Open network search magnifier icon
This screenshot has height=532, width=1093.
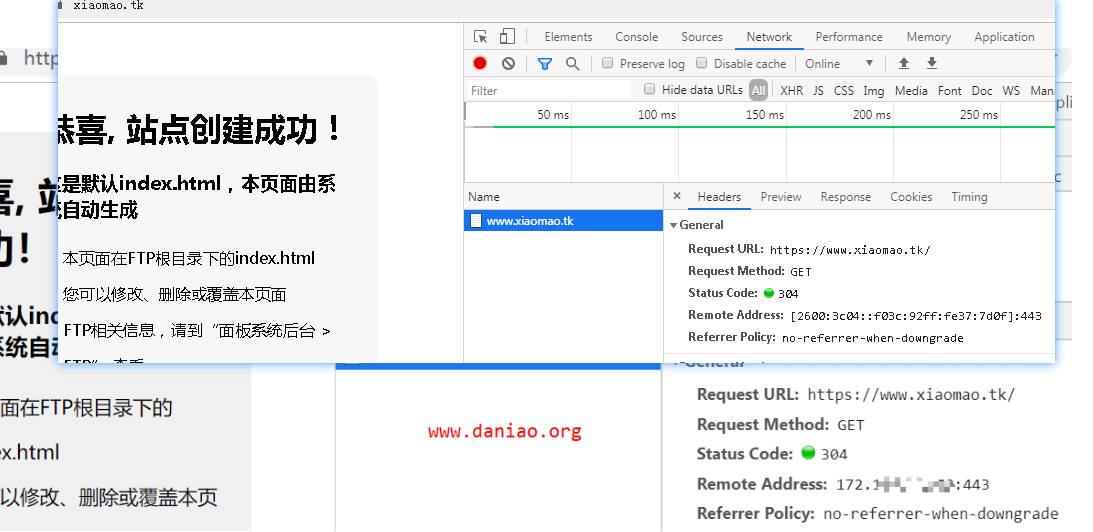click(x=572, y=63)
